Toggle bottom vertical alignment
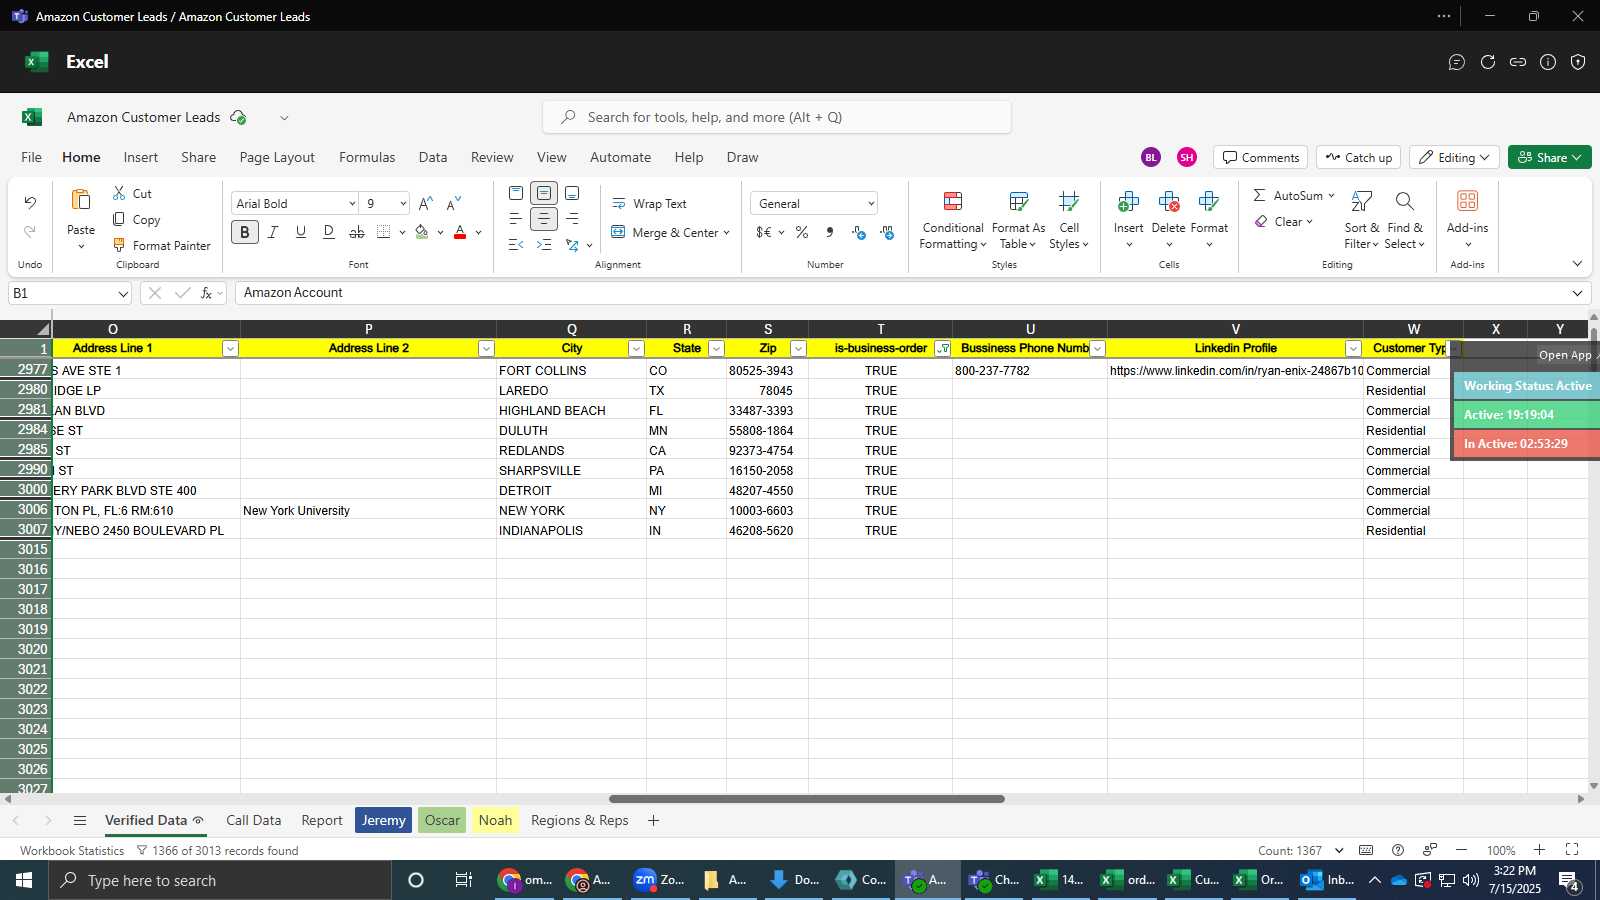 coord(572,193)
